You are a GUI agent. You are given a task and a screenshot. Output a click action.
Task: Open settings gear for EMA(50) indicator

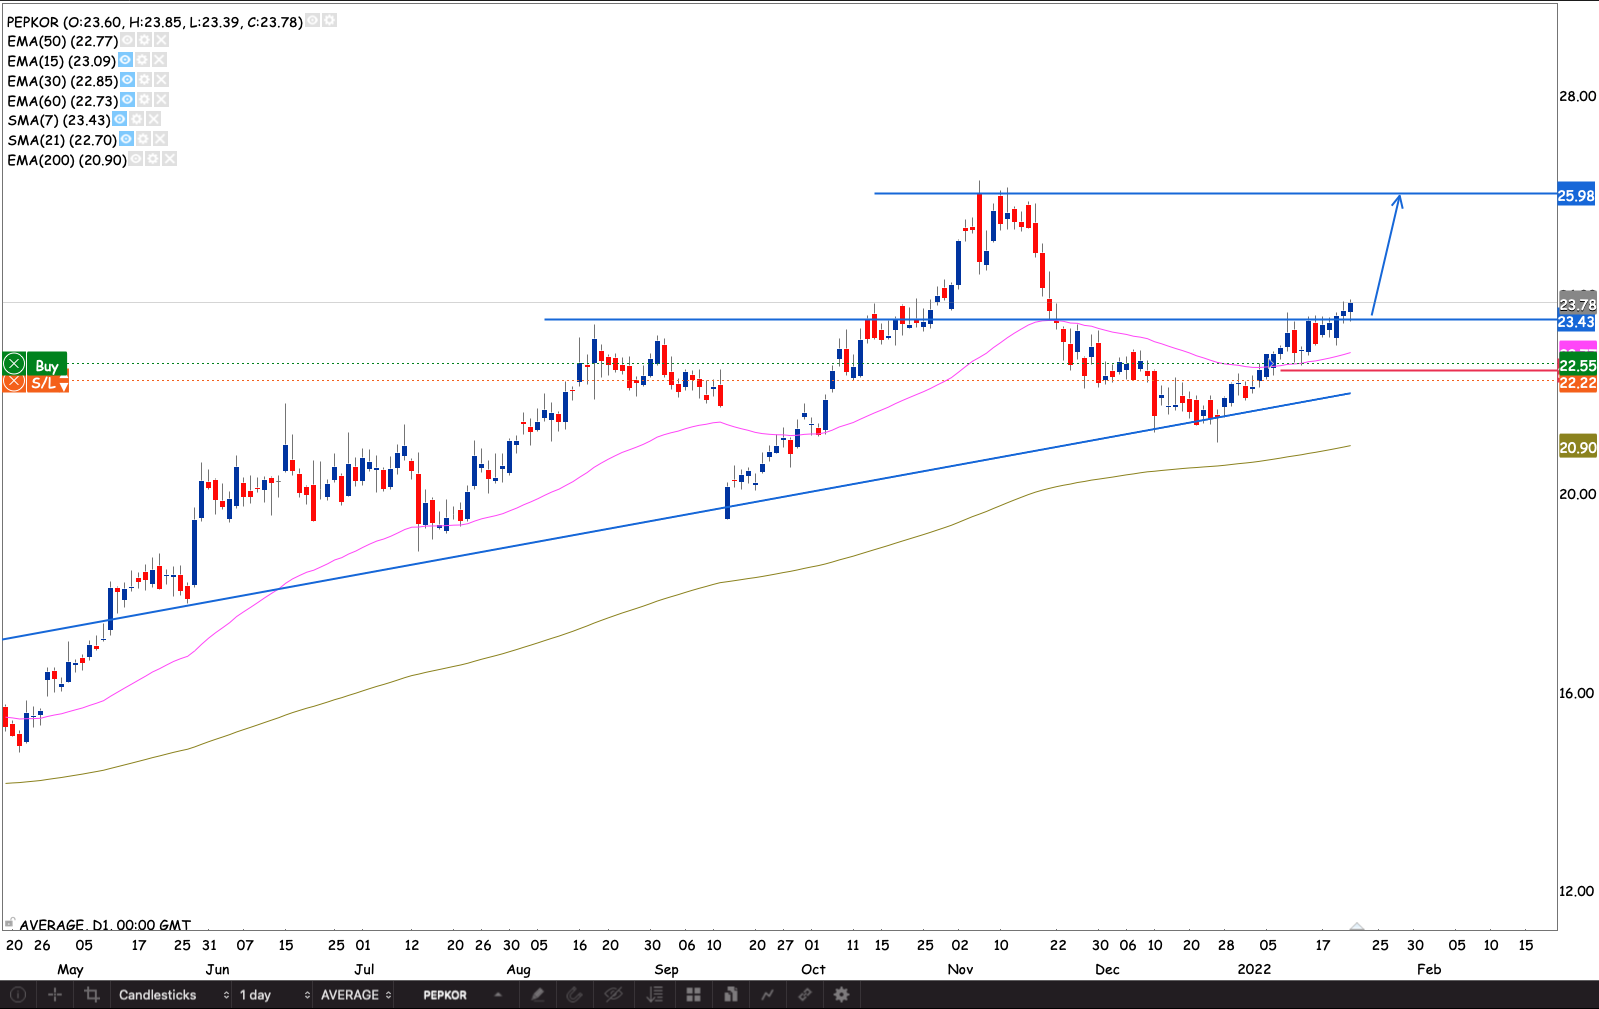click(x=144, y=41)
